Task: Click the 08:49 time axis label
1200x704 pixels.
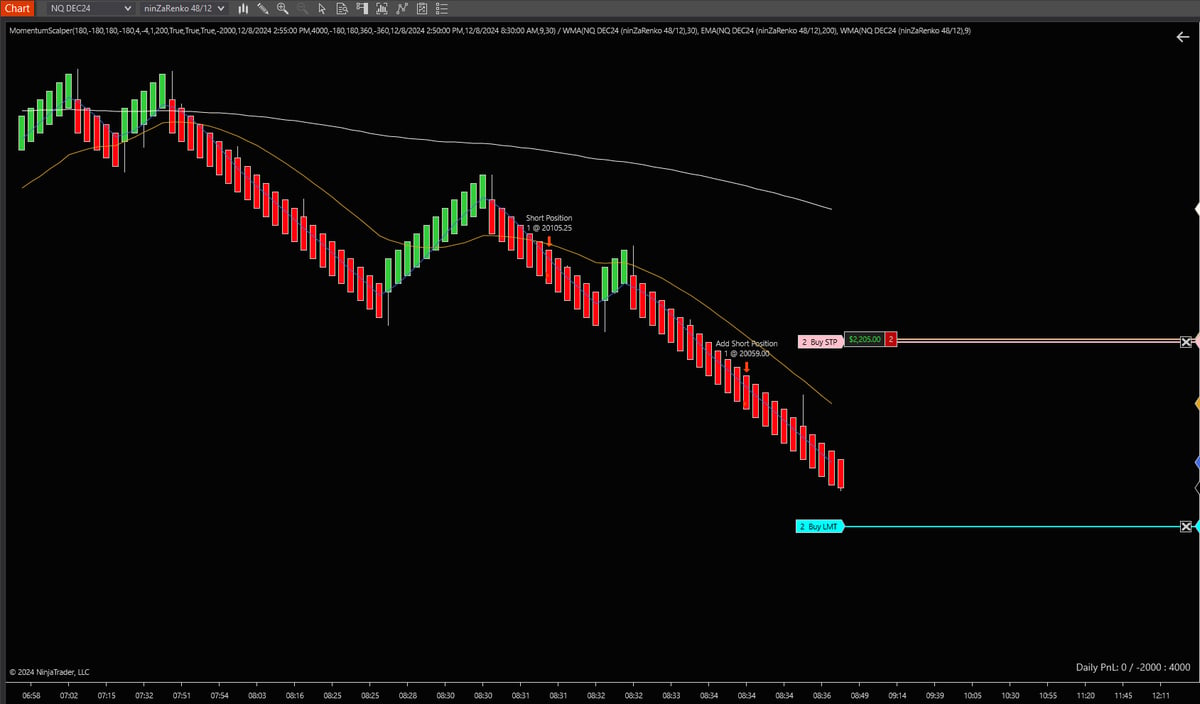Action: point(860,695)
